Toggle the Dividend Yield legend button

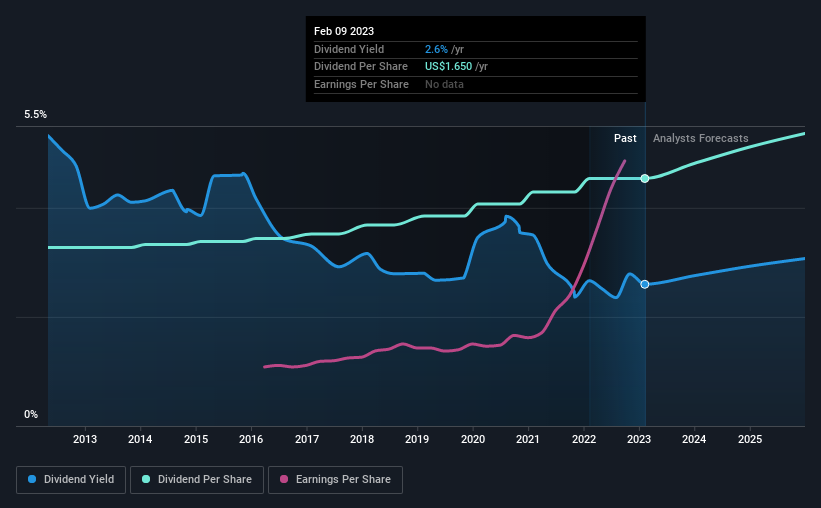click(71, 480)
